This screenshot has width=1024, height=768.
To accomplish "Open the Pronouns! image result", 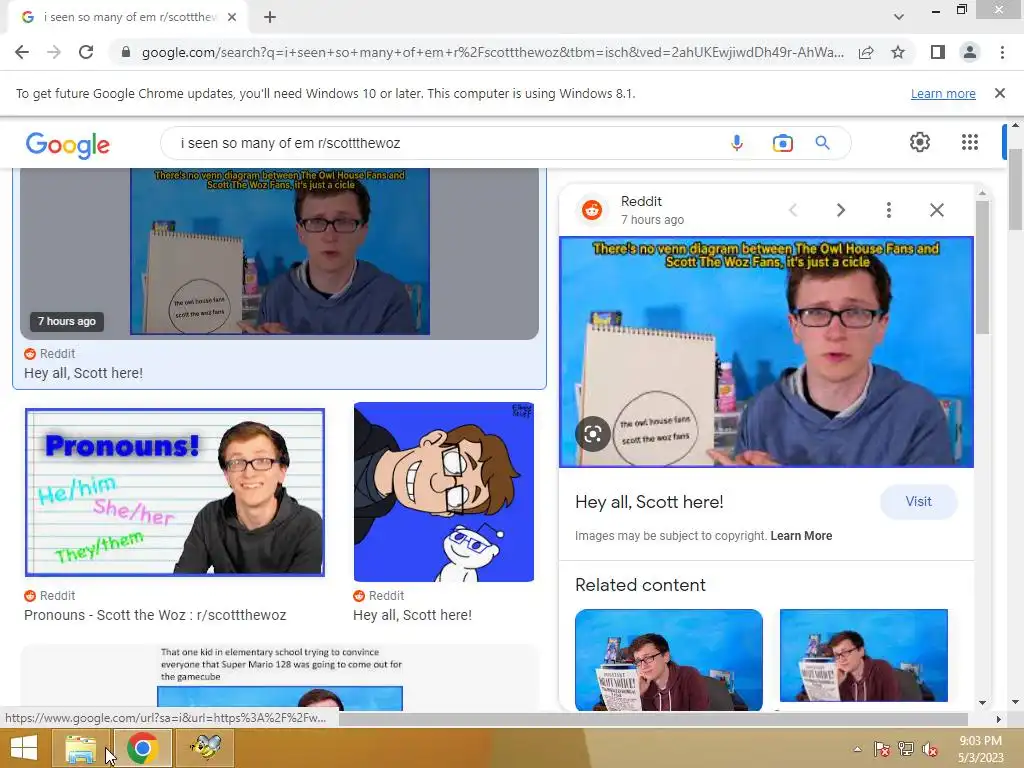I will 175,492.
